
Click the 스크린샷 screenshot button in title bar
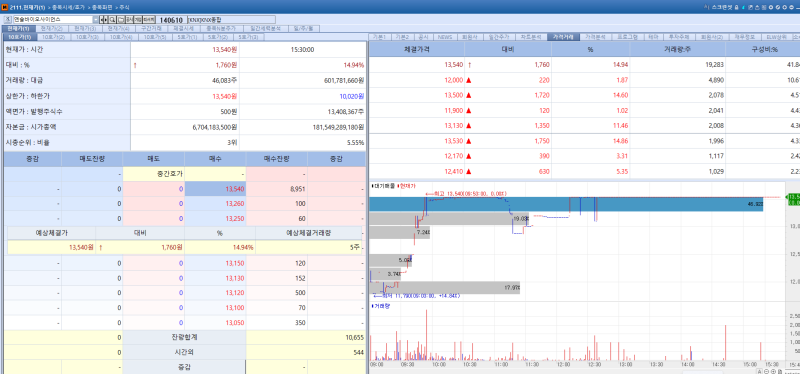click(722, 7)
